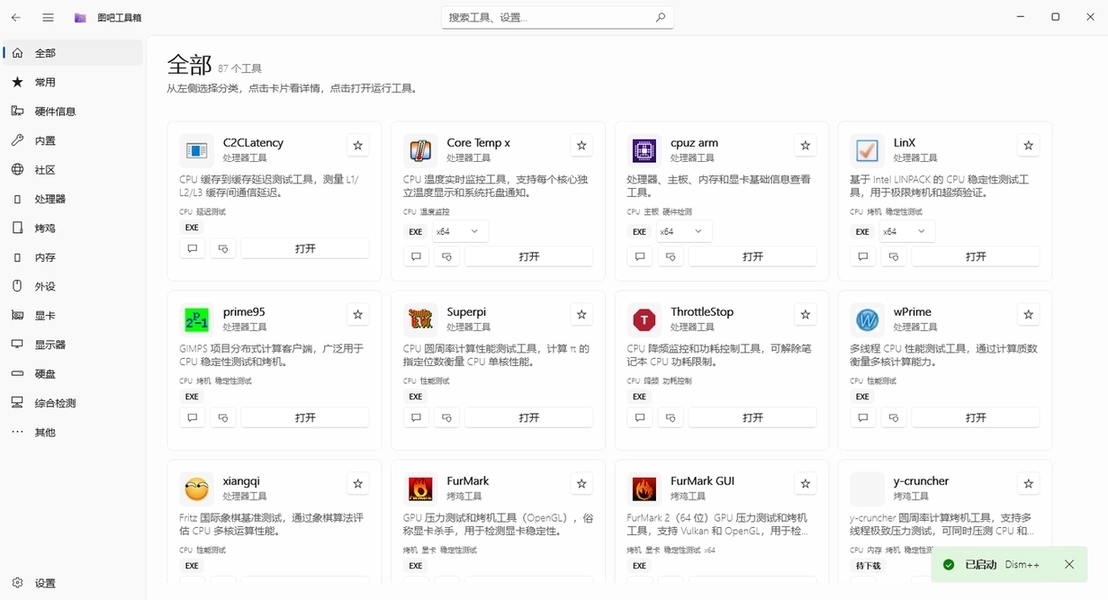This screenshot has height=600, width=1108.
Task: Click the feedback bubble icon on the Superpi card
Action: pyautogui.click(x=447, y=418)
